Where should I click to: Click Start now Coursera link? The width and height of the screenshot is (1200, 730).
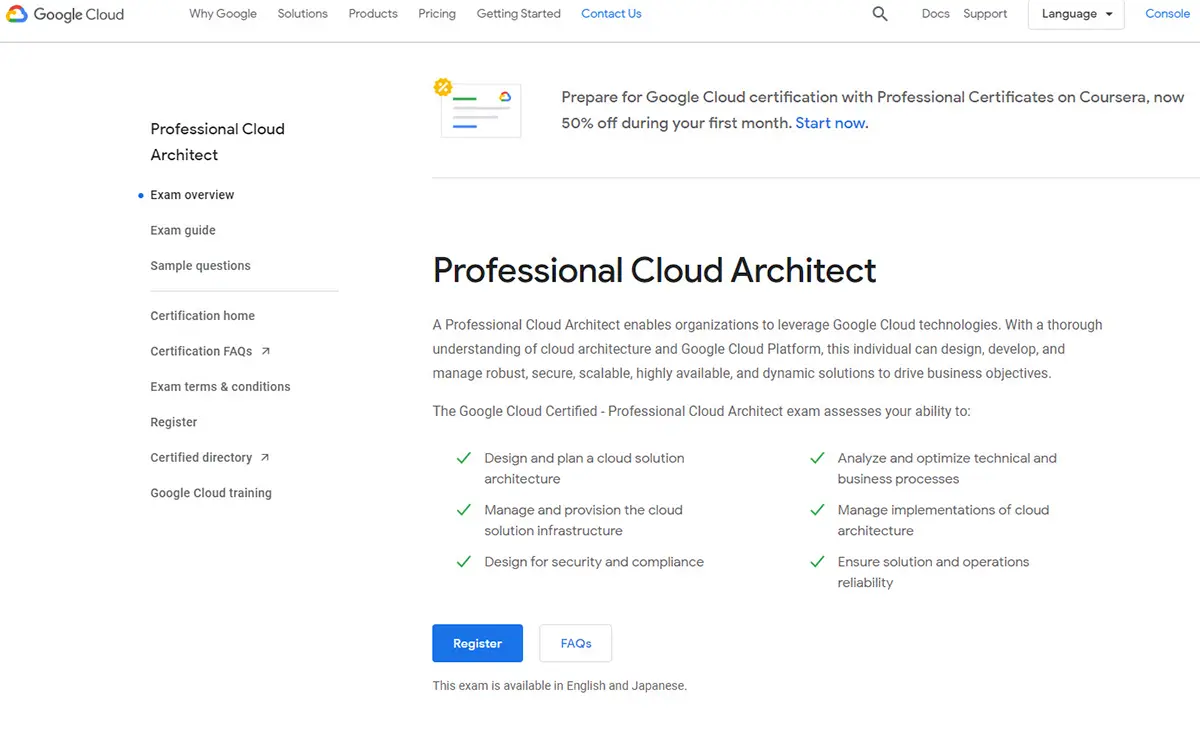pyautogui.click(x=830, y=123)
